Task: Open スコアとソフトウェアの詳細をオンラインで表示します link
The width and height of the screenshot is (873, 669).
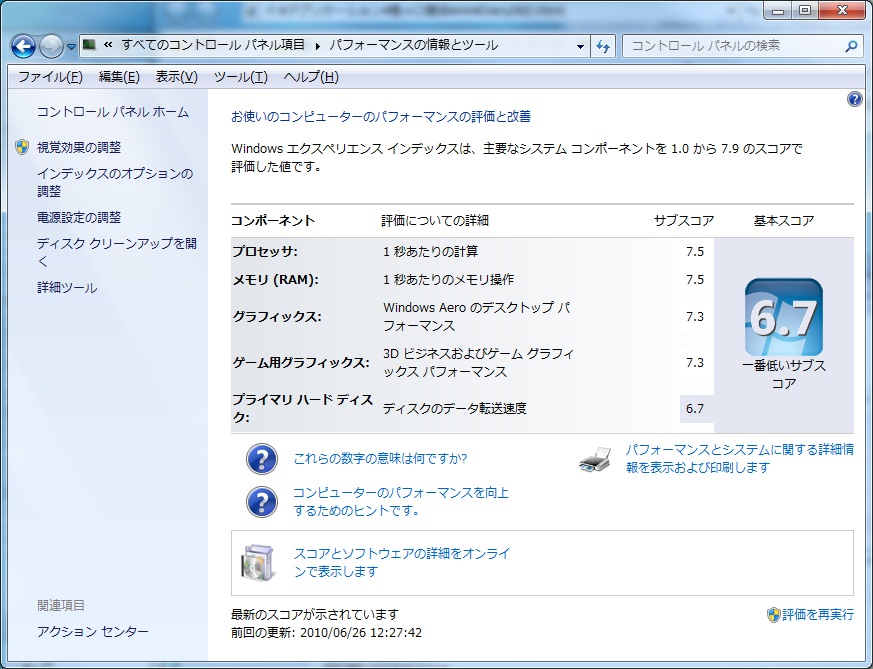Action: click(x=402, y=563)
